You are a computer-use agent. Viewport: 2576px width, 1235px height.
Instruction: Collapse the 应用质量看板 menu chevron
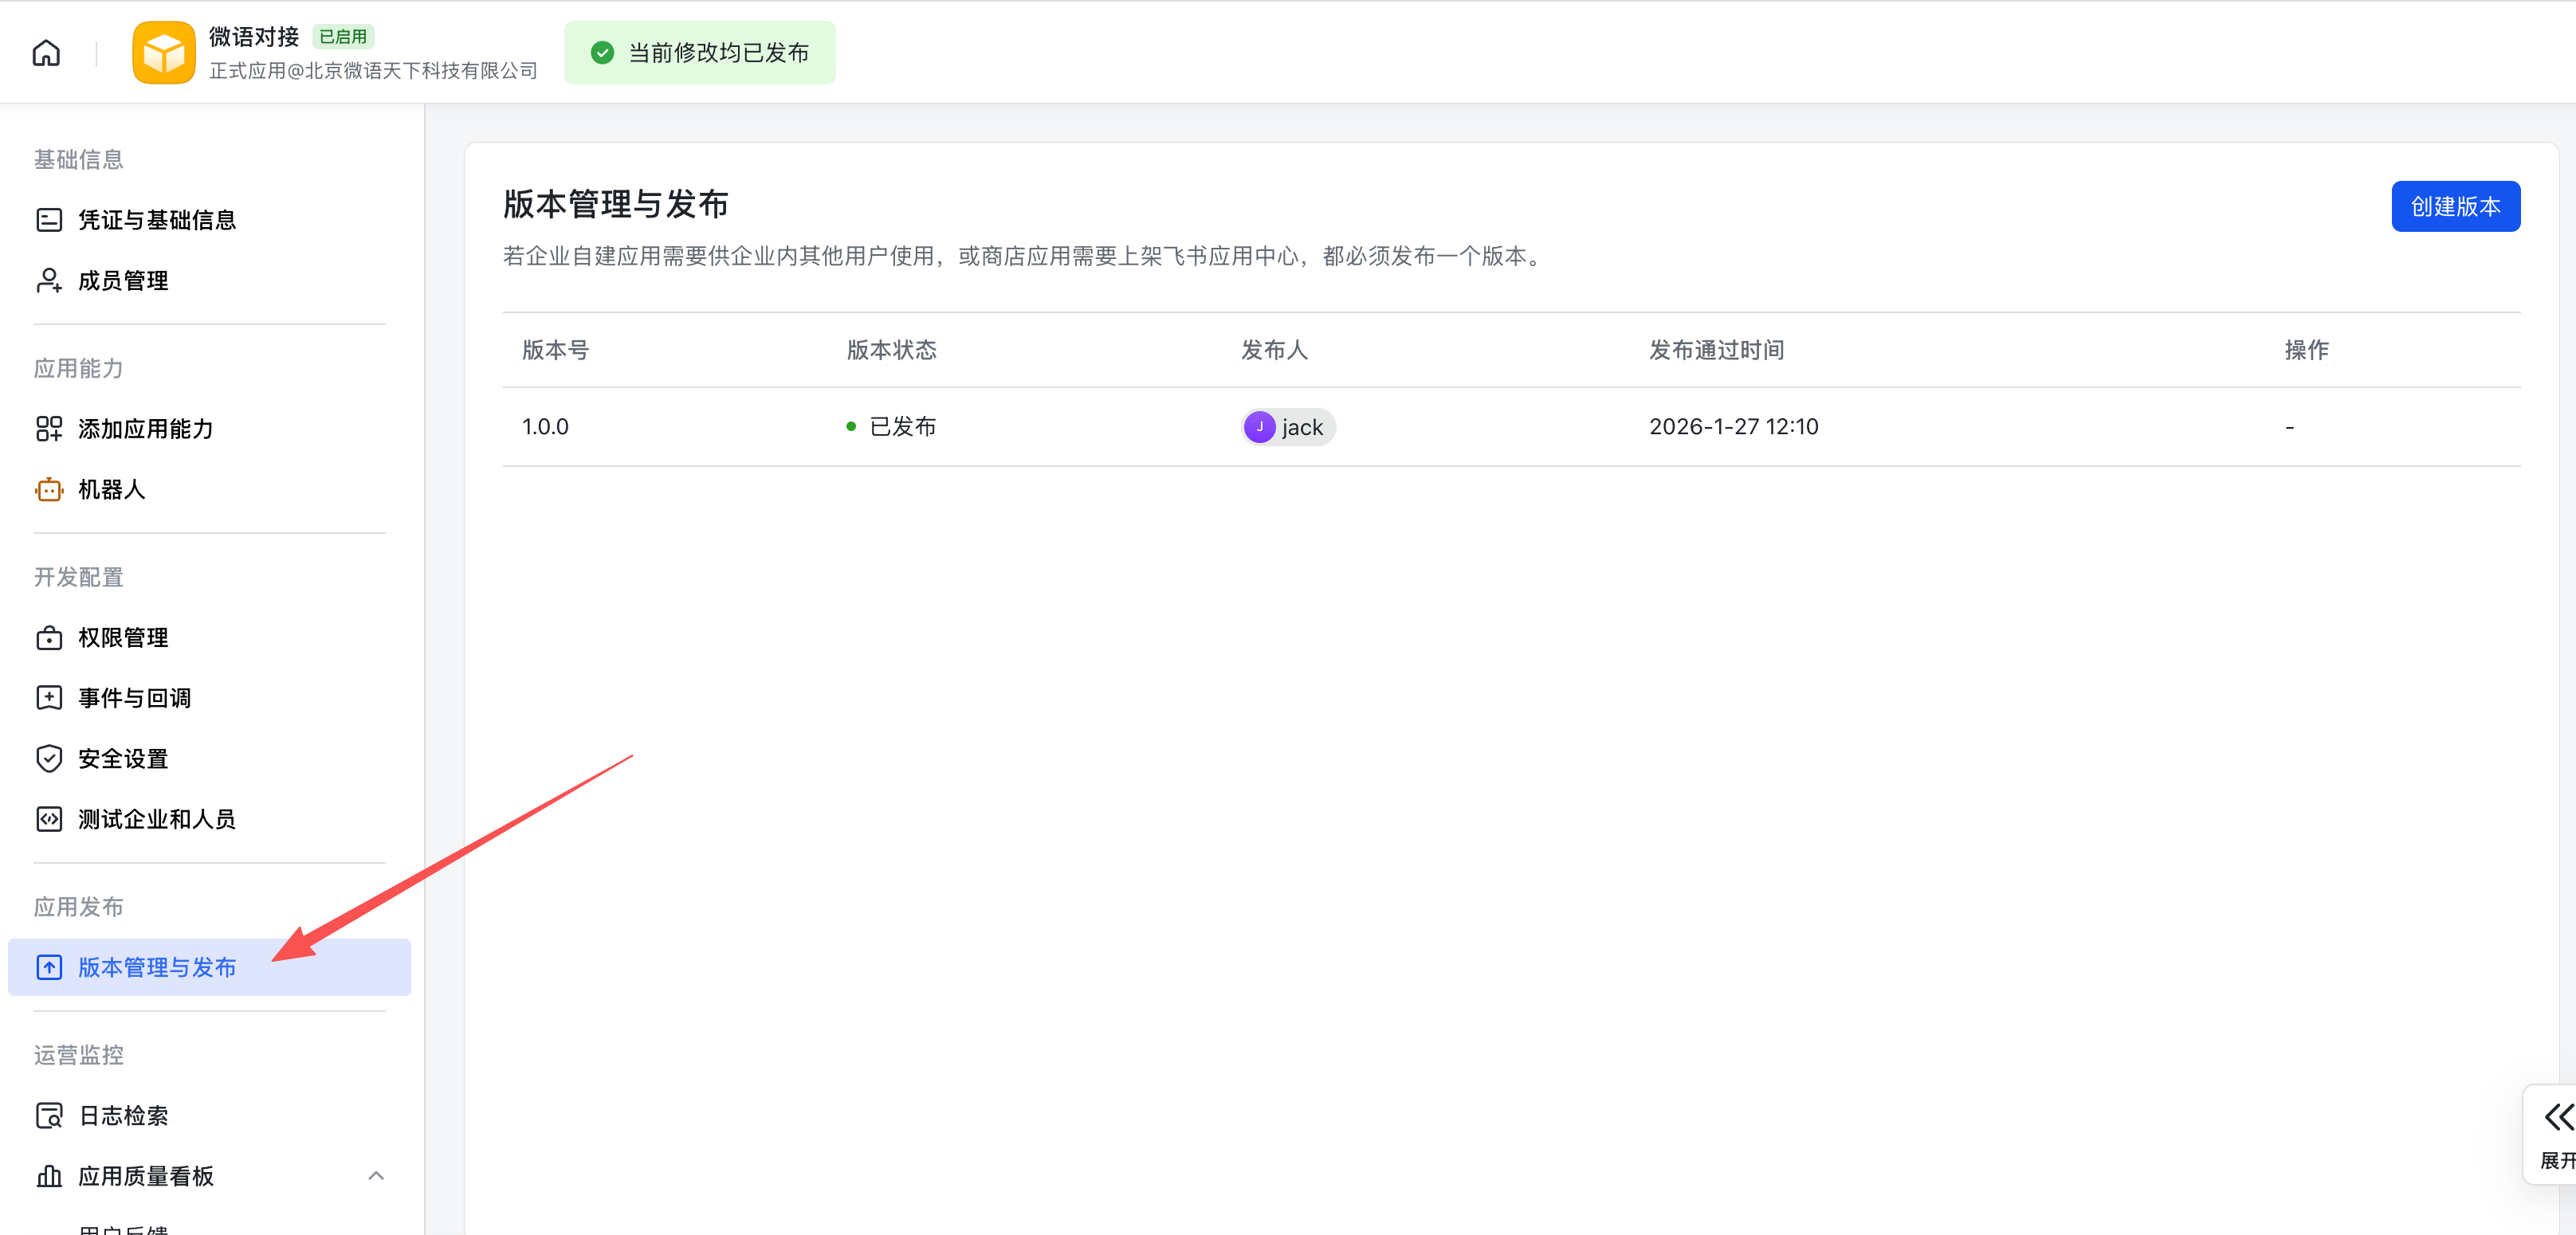click(376, 1175)
